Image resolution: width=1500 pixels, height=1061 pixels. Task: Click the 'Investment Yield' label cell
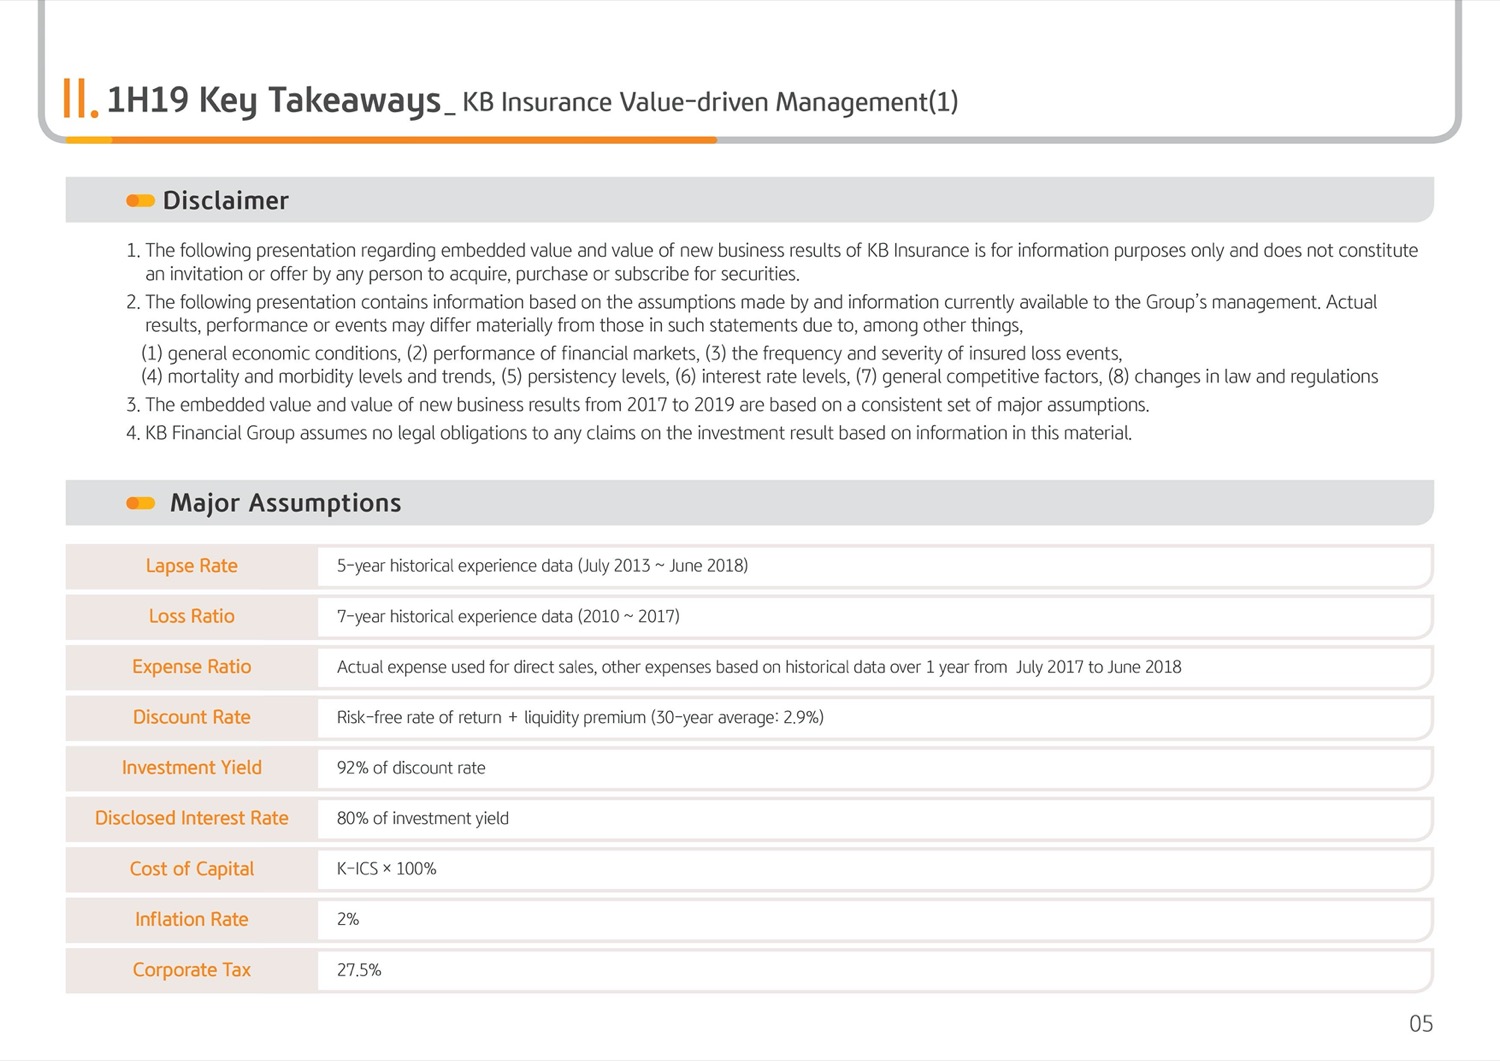point(191,768)
